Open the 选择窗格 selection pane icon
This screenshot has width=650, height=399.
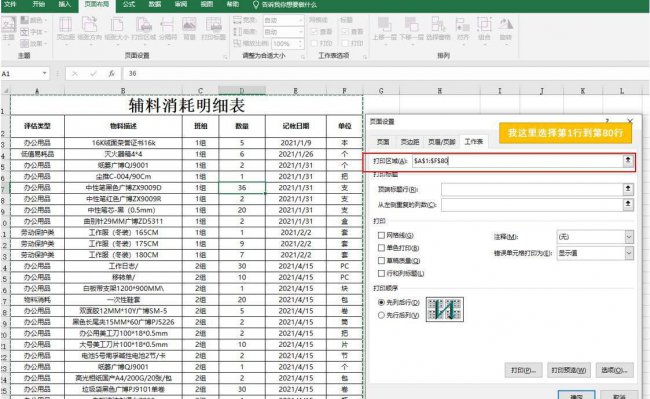(438, 29)
